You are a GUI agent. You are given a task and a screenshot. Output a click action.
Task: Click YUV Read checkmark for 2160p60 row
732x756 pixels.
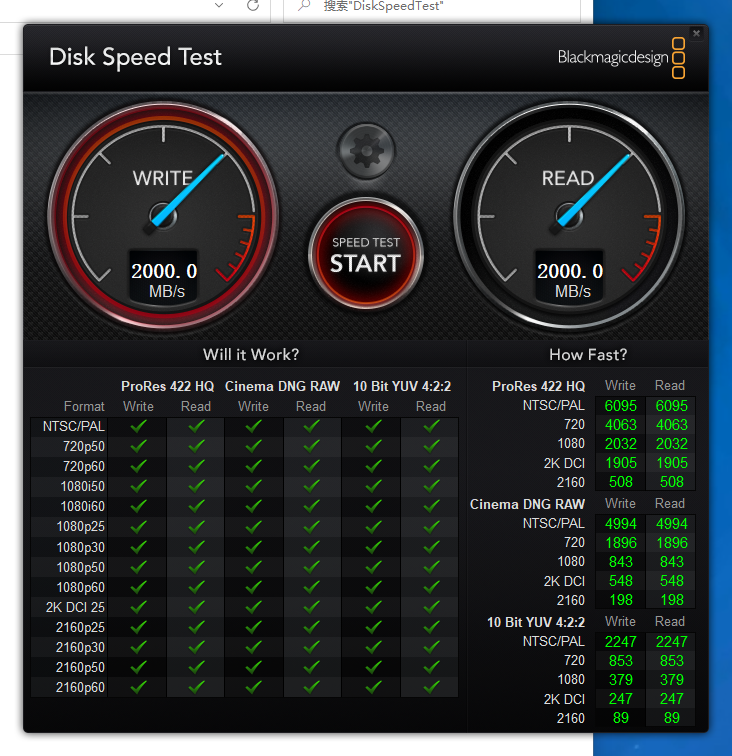pos(431,687)
